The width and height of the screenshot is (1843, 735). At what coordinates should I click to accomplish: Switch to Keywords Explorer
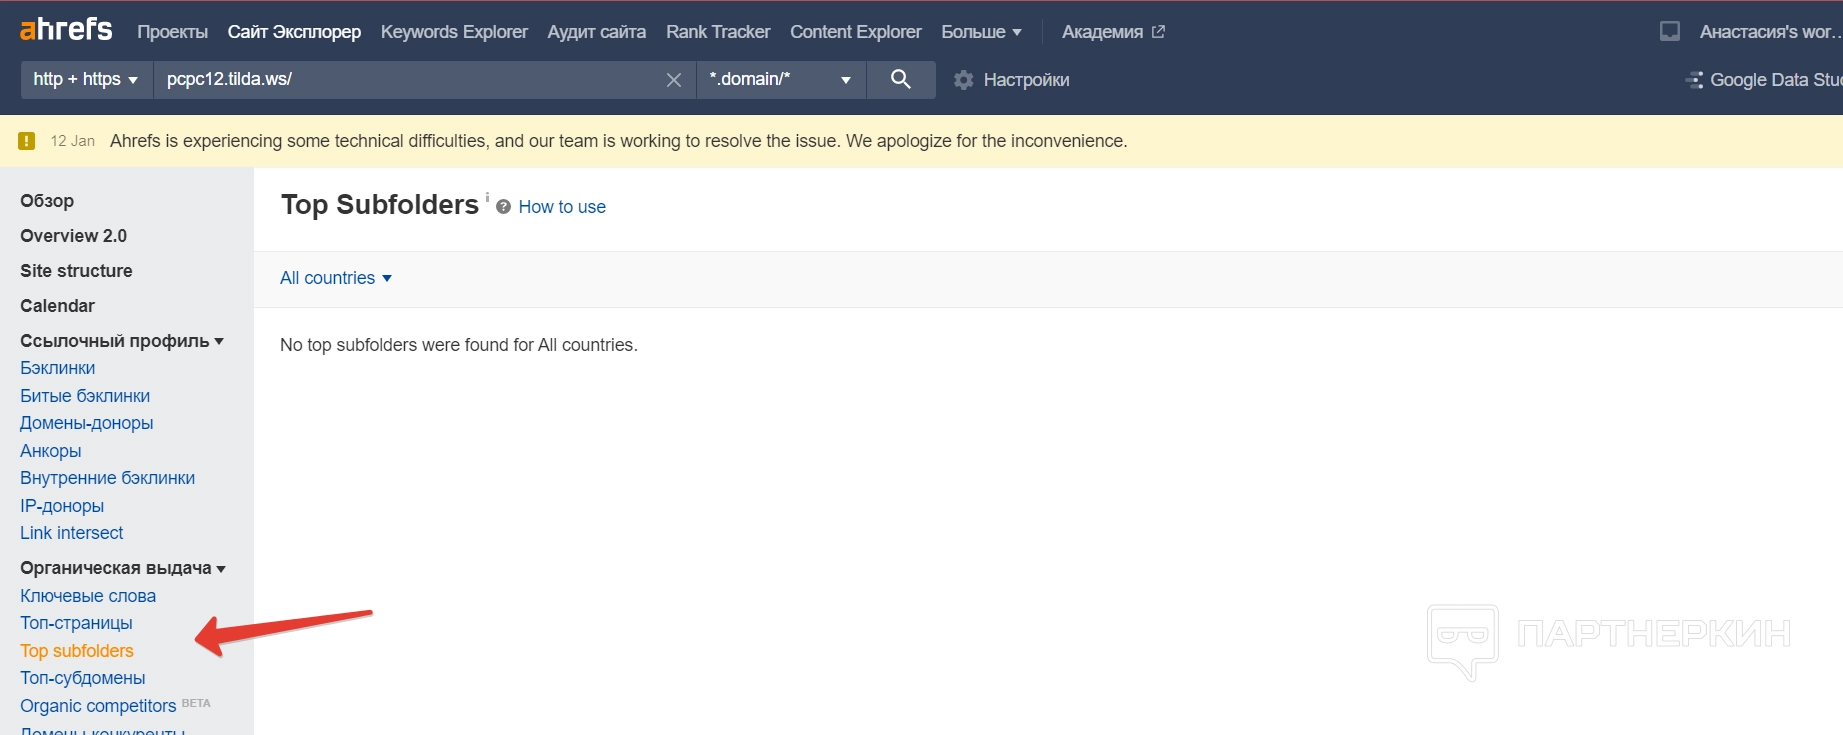coord(454,32)
